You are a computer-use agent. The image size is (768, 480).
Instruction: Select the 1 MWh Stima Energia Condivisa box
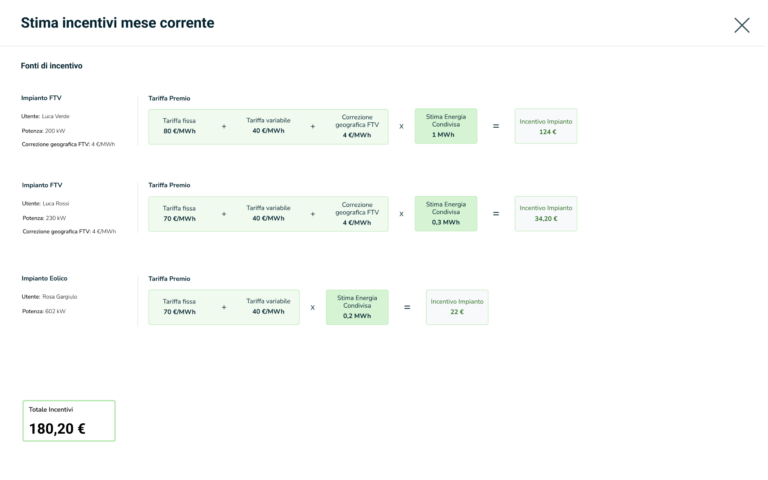[446, 126]
